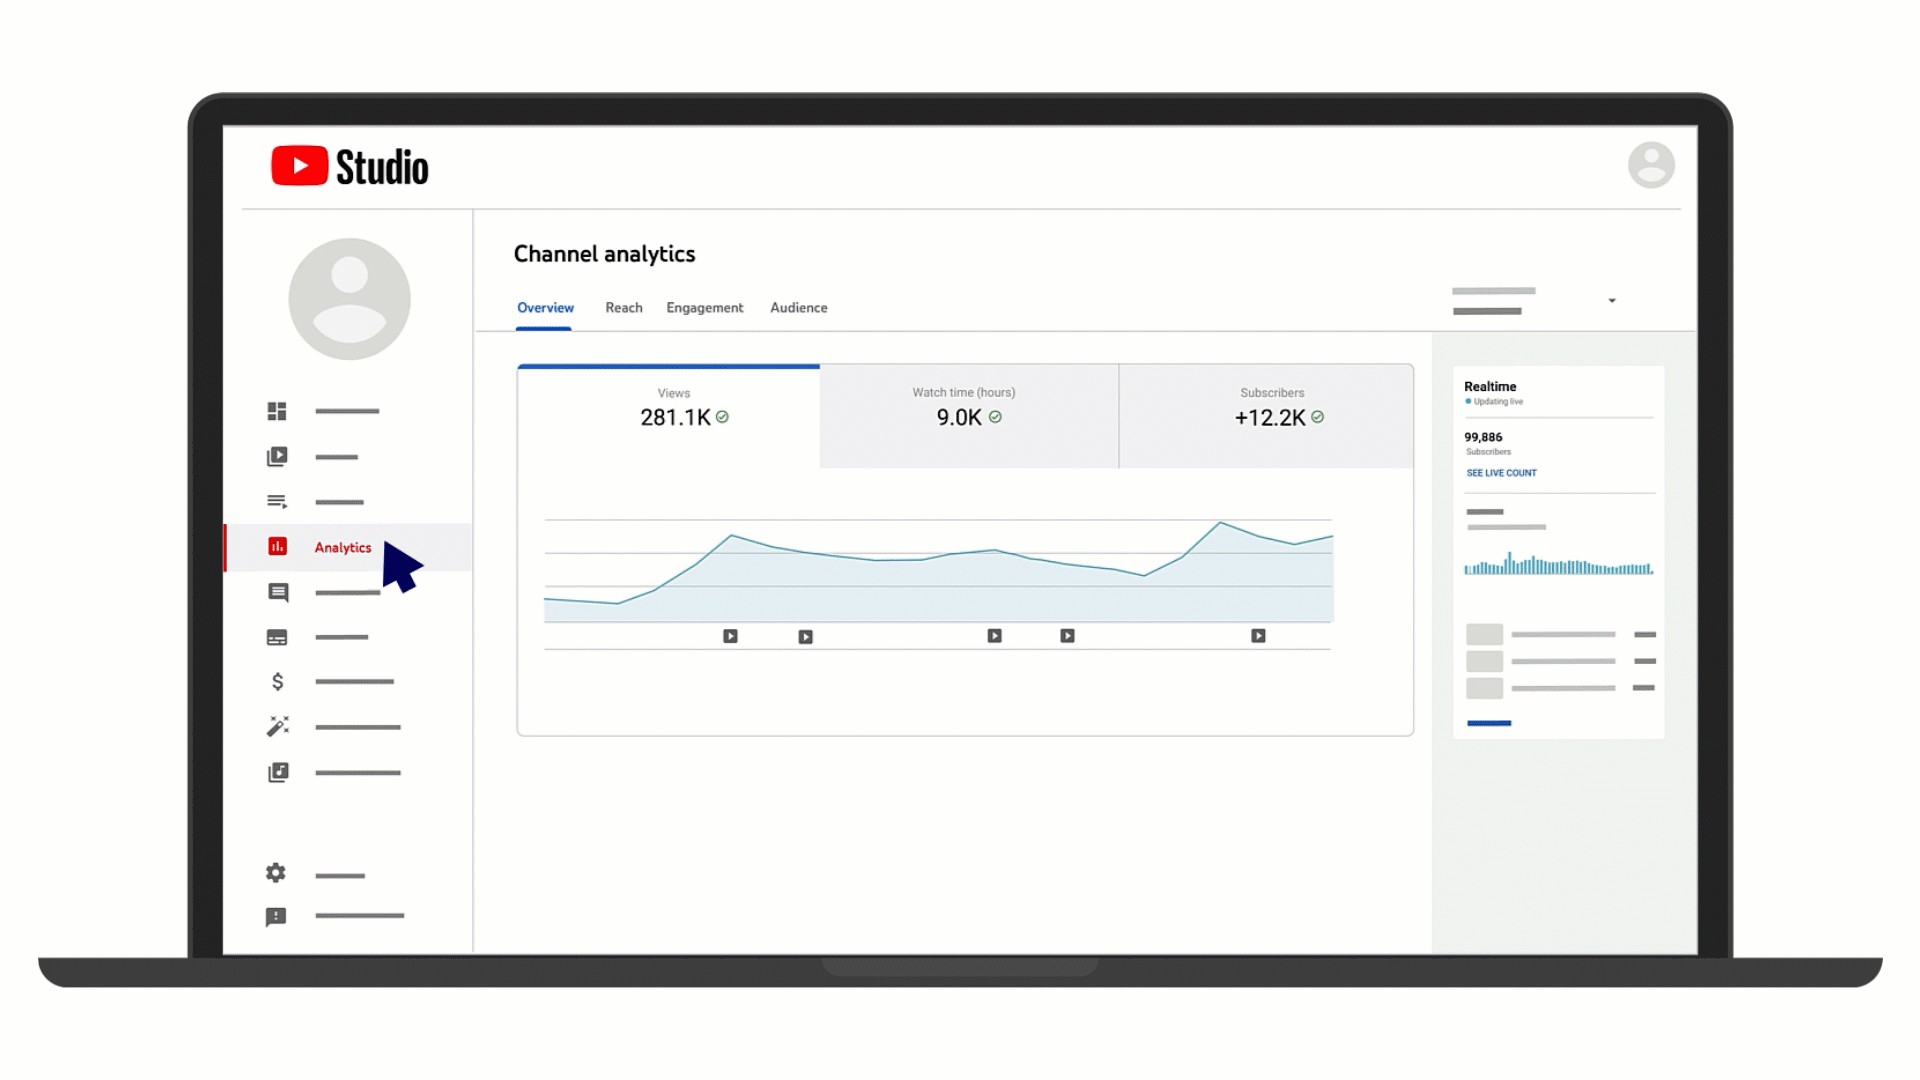Expand the date range dropdown arrow
This screenshot has height=1080, width=1920.
1611,301
